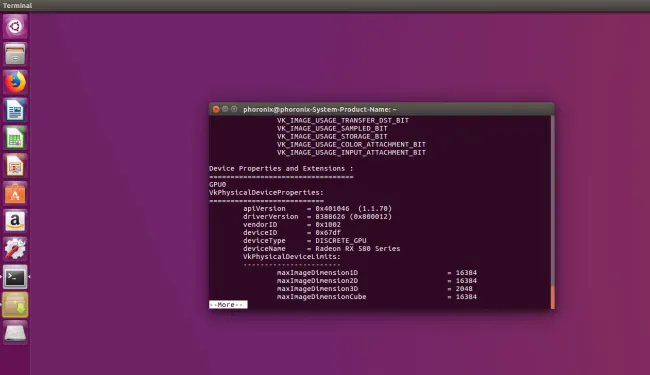Screen dimensions: 650x375
Task: Click Device Properties and Extensions heading
Action: coord(281,168)
